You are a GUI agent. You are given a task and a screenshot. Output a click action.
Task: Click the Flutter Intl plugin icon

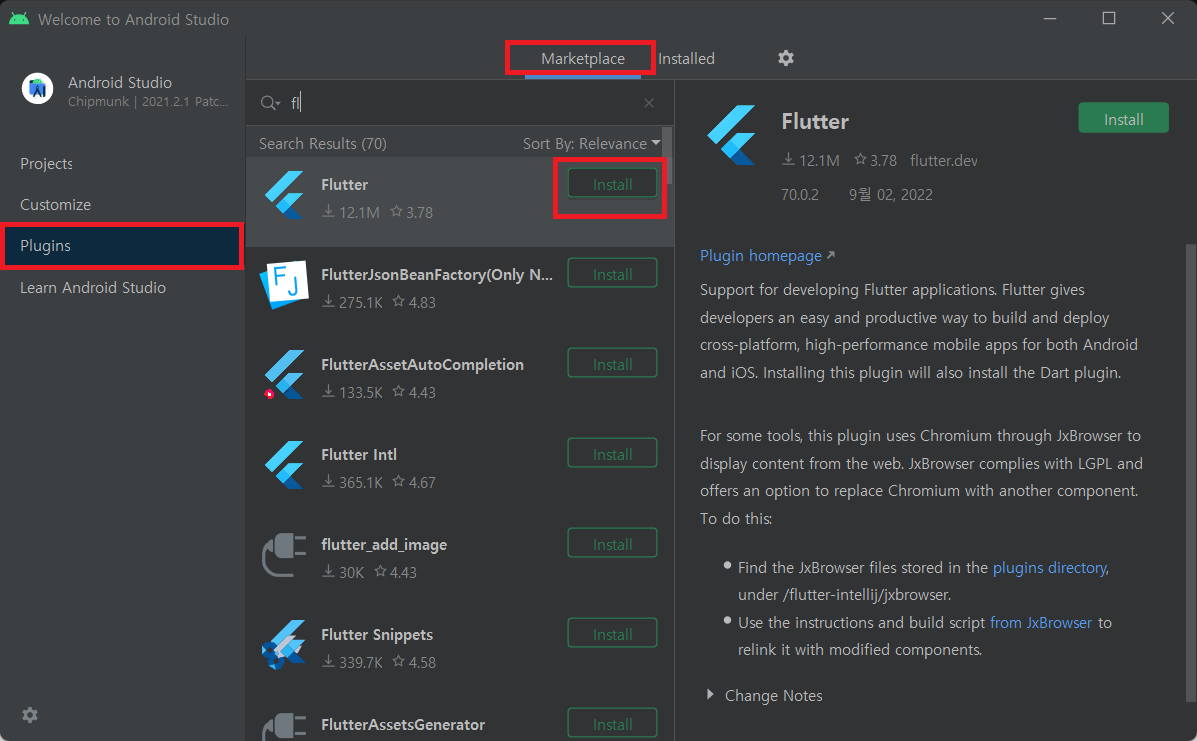tap(284, 465)
